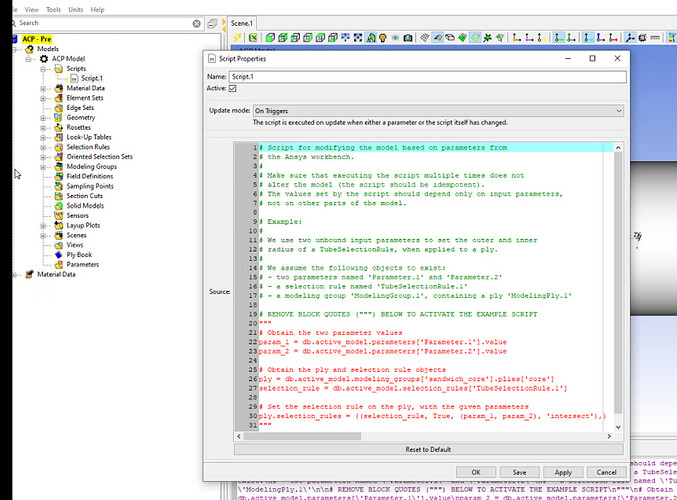
Task: Expand the Modeling Groups tree node
Action: 43,167
